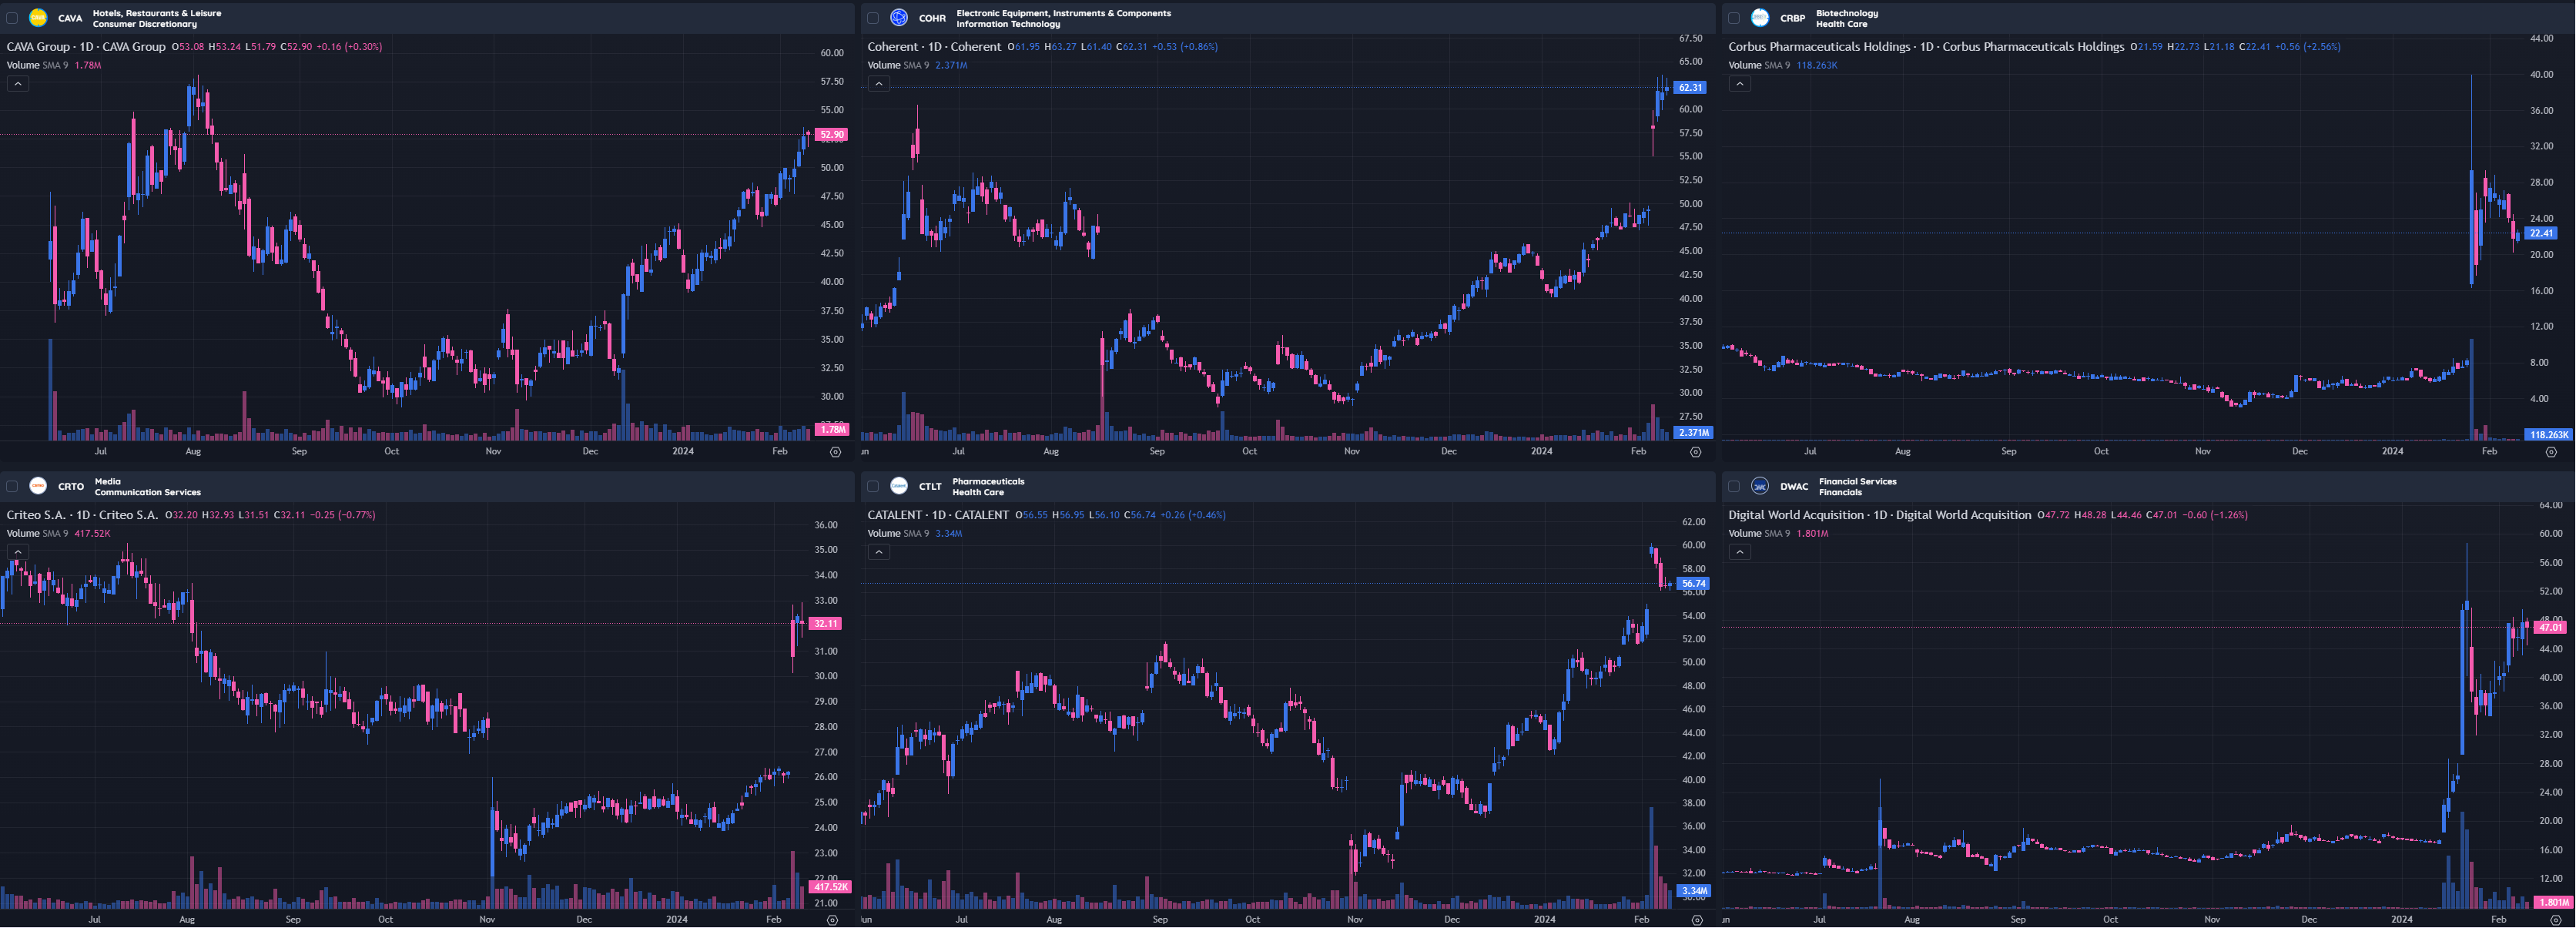The image size is (2576, 928).
Task: Click the DWAC logo icon
Action: pyautogui.click(x=1760, y=486)
